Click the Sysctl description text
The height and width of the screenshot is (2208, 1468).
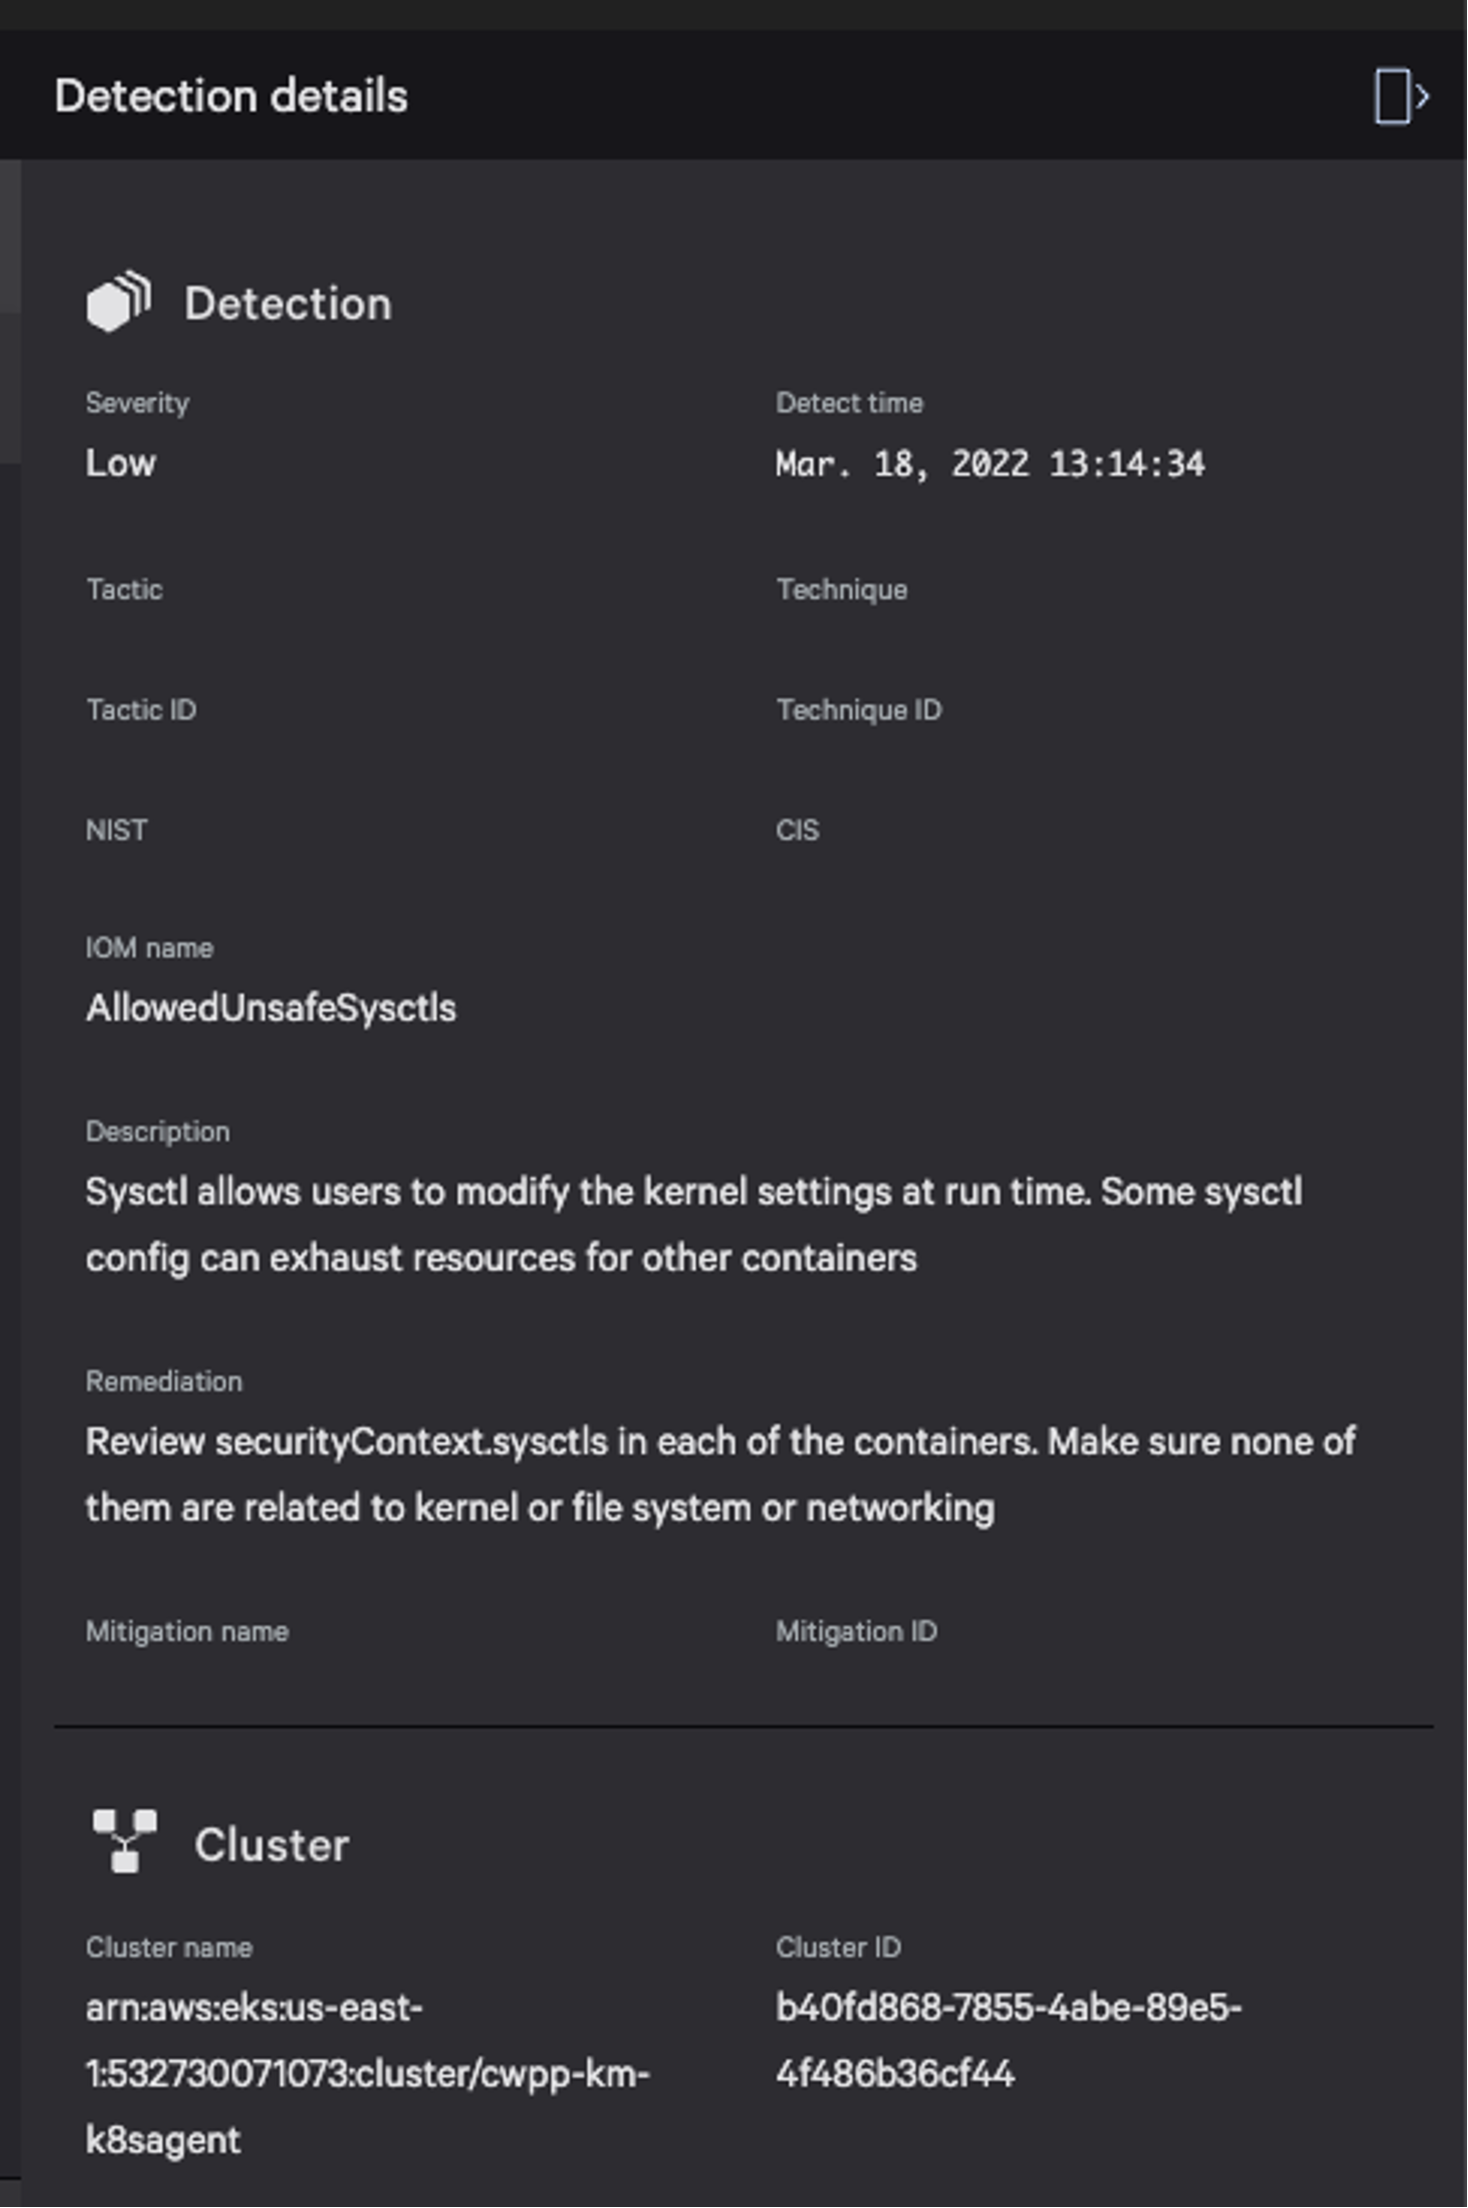point(694,1225)
